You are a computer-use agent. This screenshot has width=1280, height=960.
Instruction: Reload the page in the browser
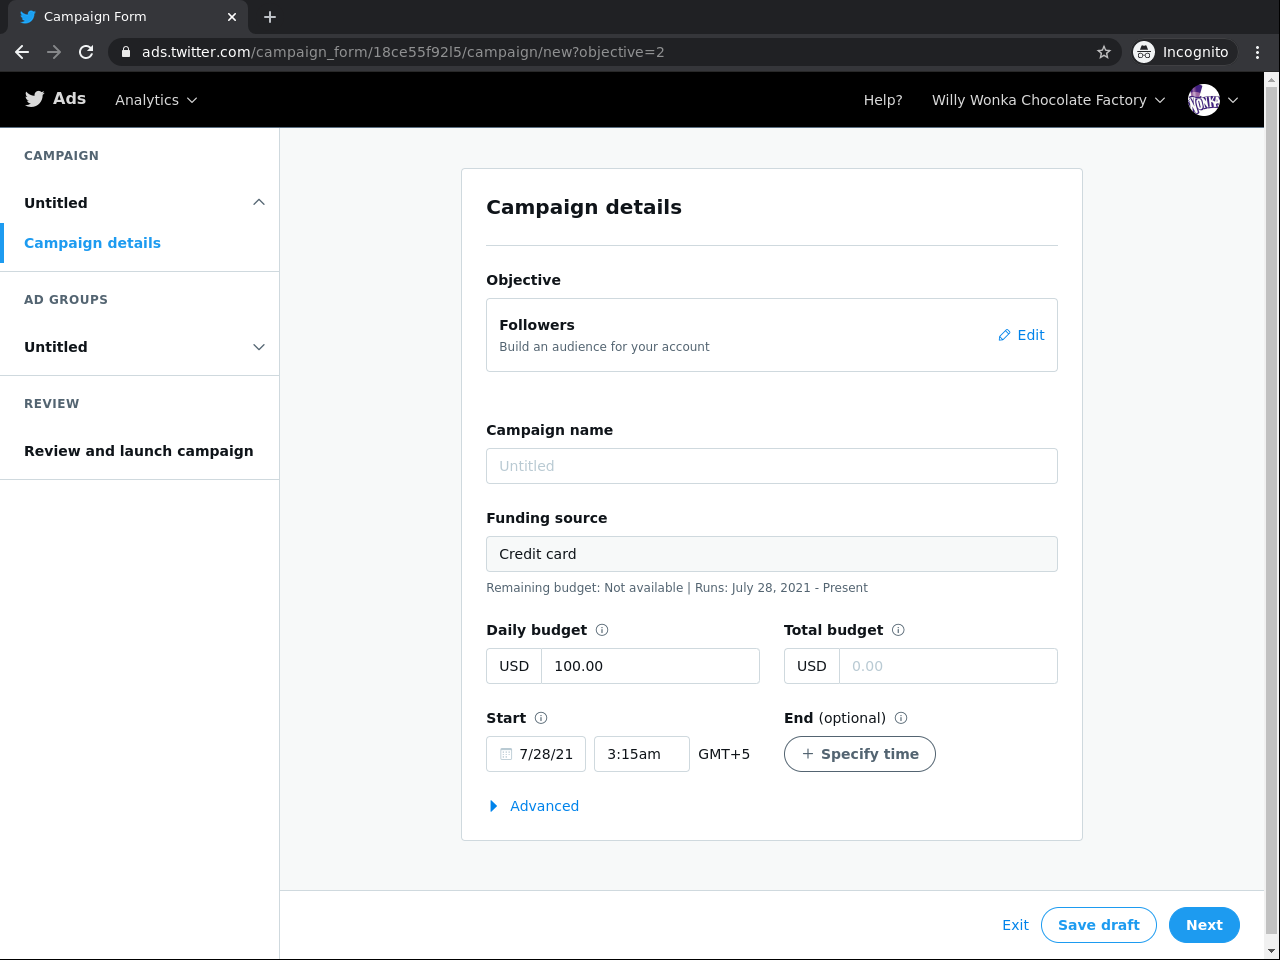[86, 52]
